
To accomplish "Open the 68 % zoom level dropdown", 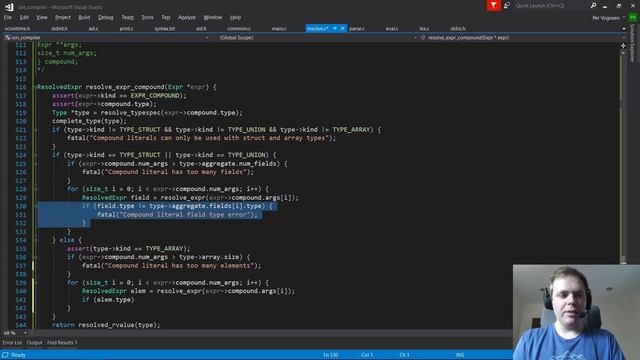I will tap(15, 333).
